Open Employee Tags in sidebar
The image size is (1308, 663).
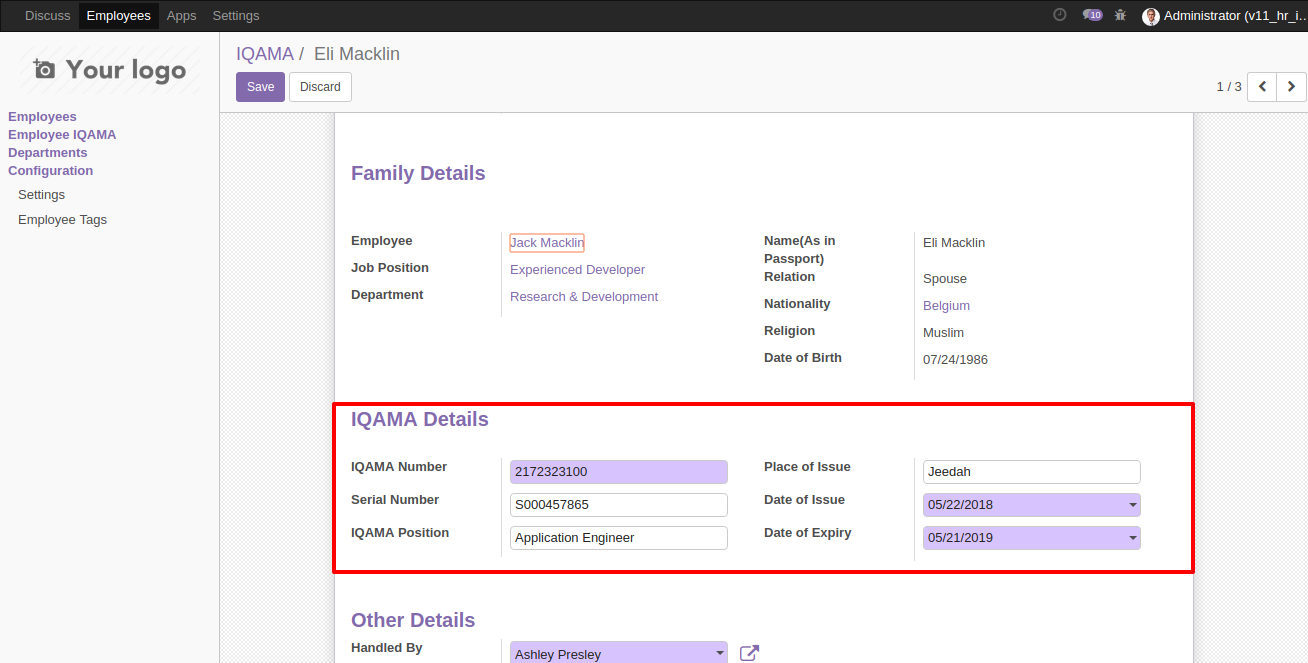click(62, 220)
